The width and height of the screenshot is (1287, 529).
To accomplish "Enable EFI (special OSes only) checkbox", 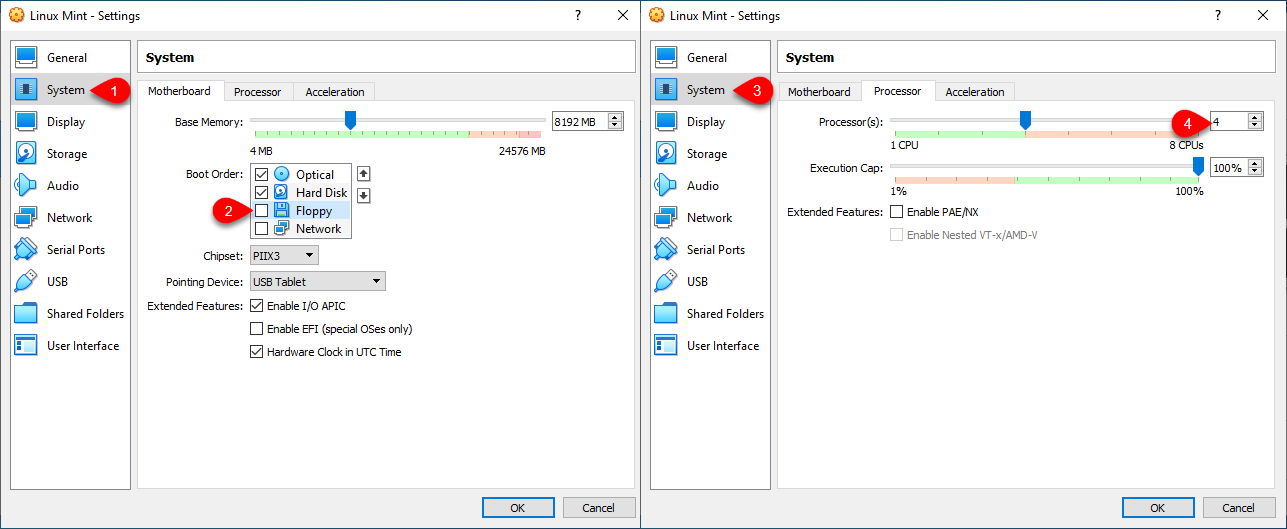I will point(257,329).
